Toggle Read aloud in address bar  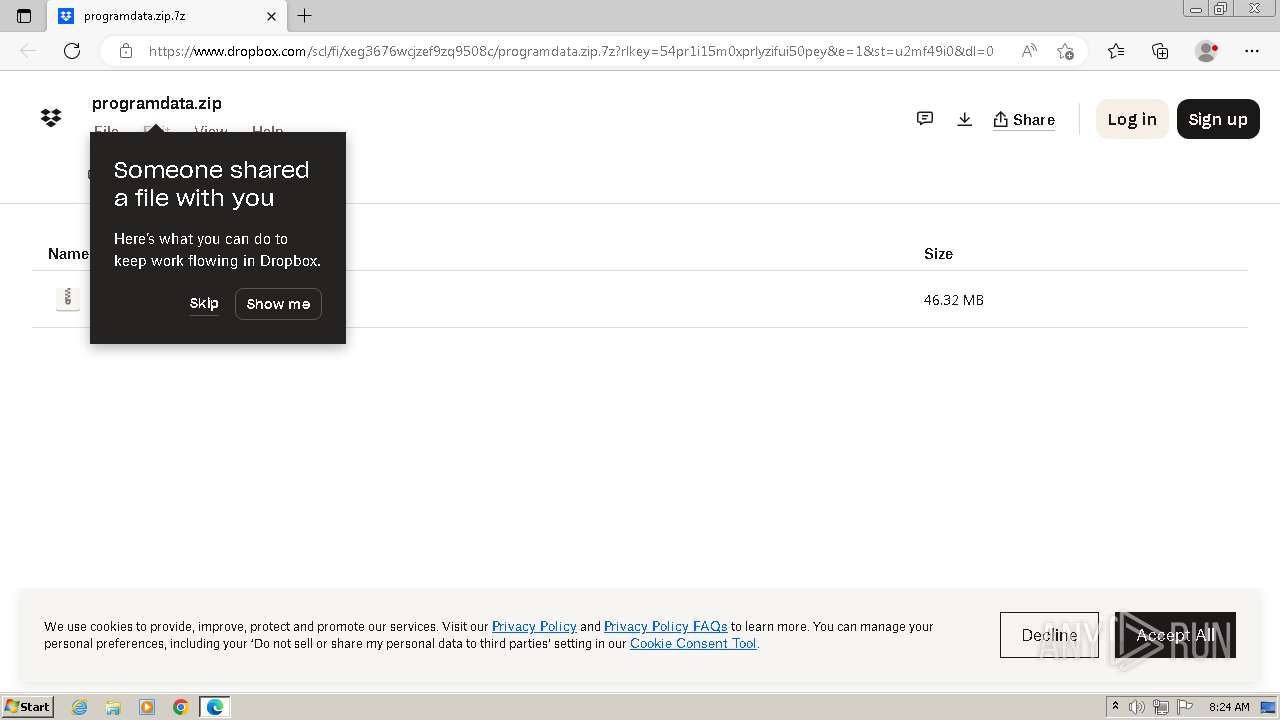(1029, 51)
